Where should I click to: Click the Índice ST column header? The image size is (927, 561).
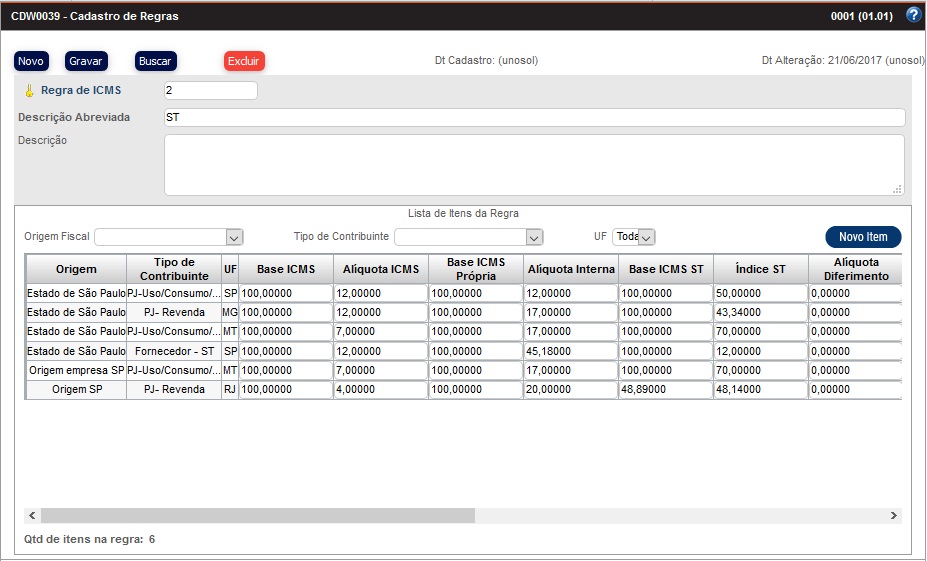759,269
